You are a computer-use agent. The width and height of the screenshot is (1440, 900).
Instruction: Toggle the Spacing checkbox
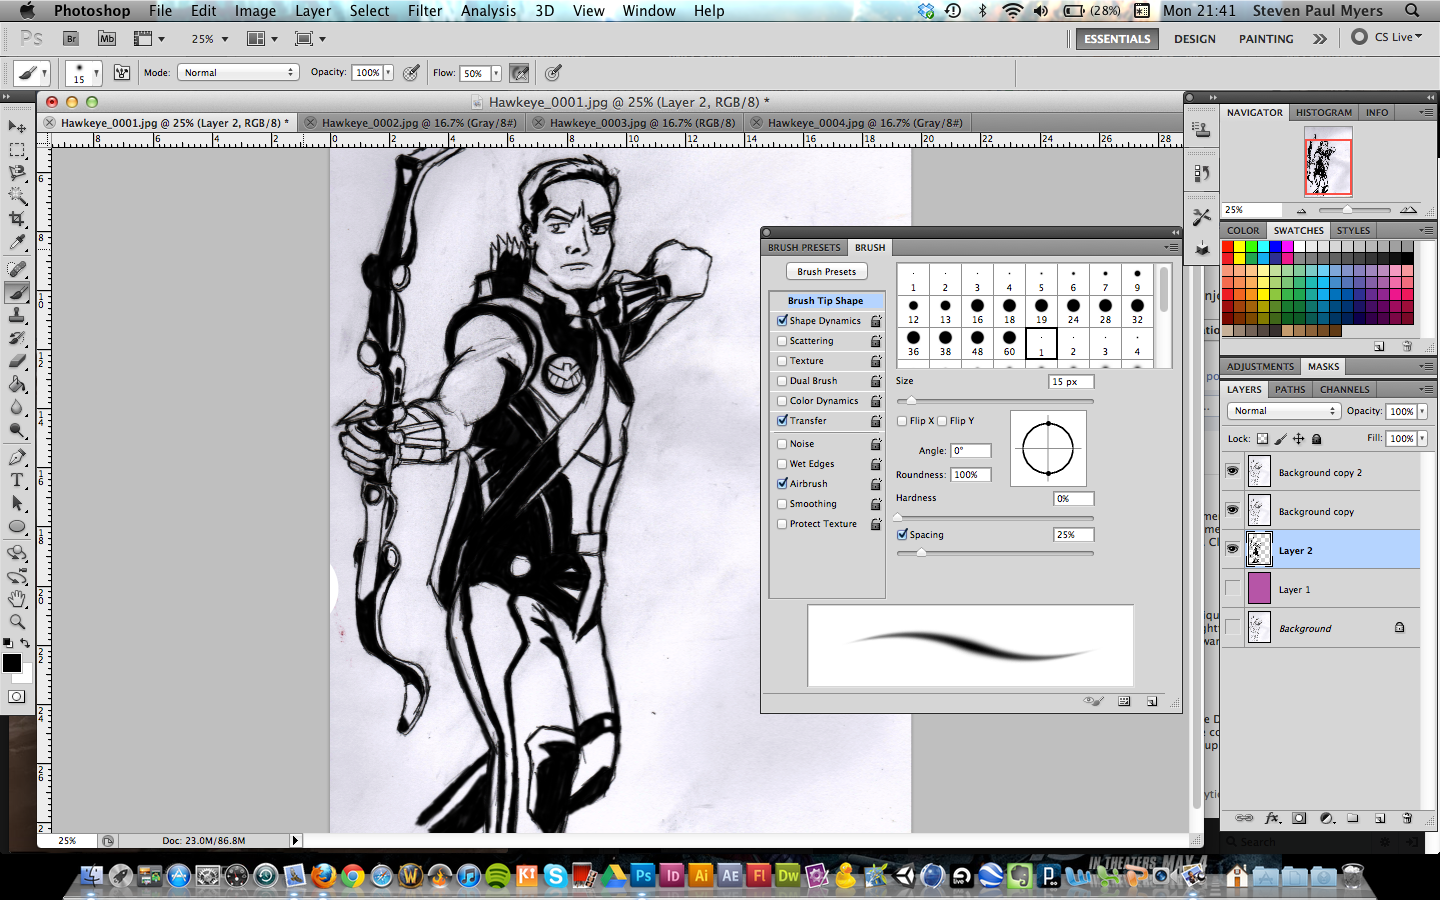click(902, 535)
